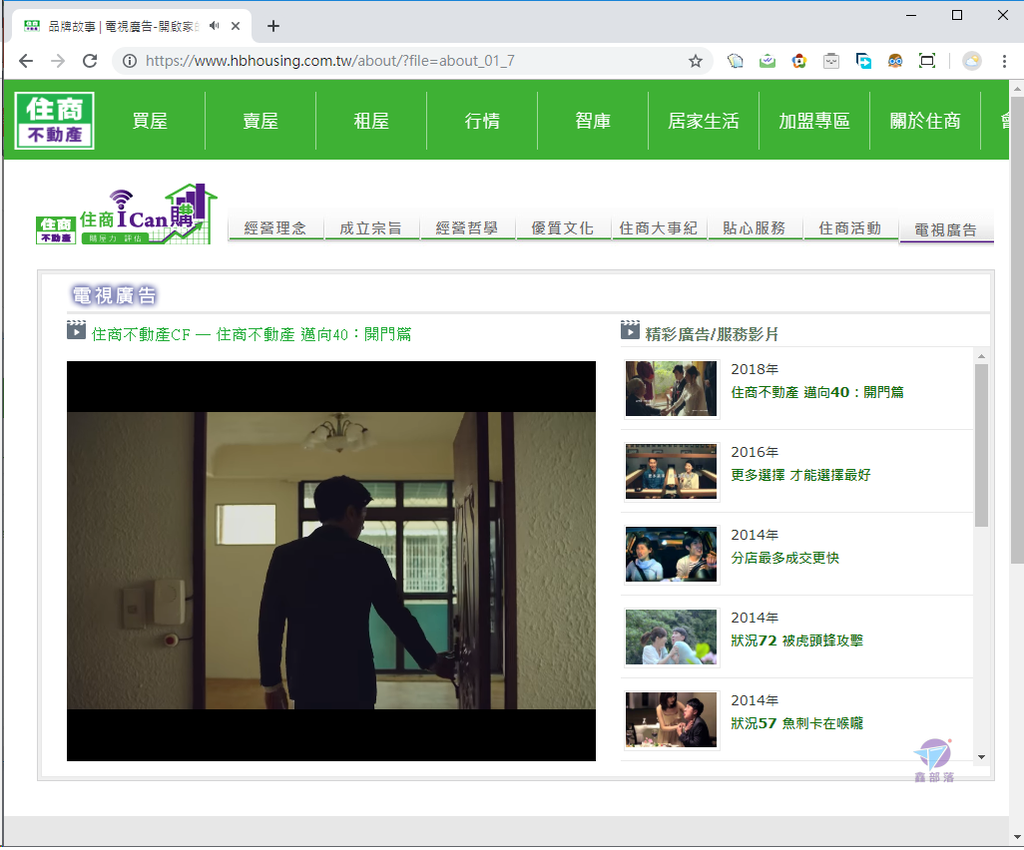The image size is (1024, 850).
Task: Select the 電視廣告 tab
Action: (x=946, y=230)
